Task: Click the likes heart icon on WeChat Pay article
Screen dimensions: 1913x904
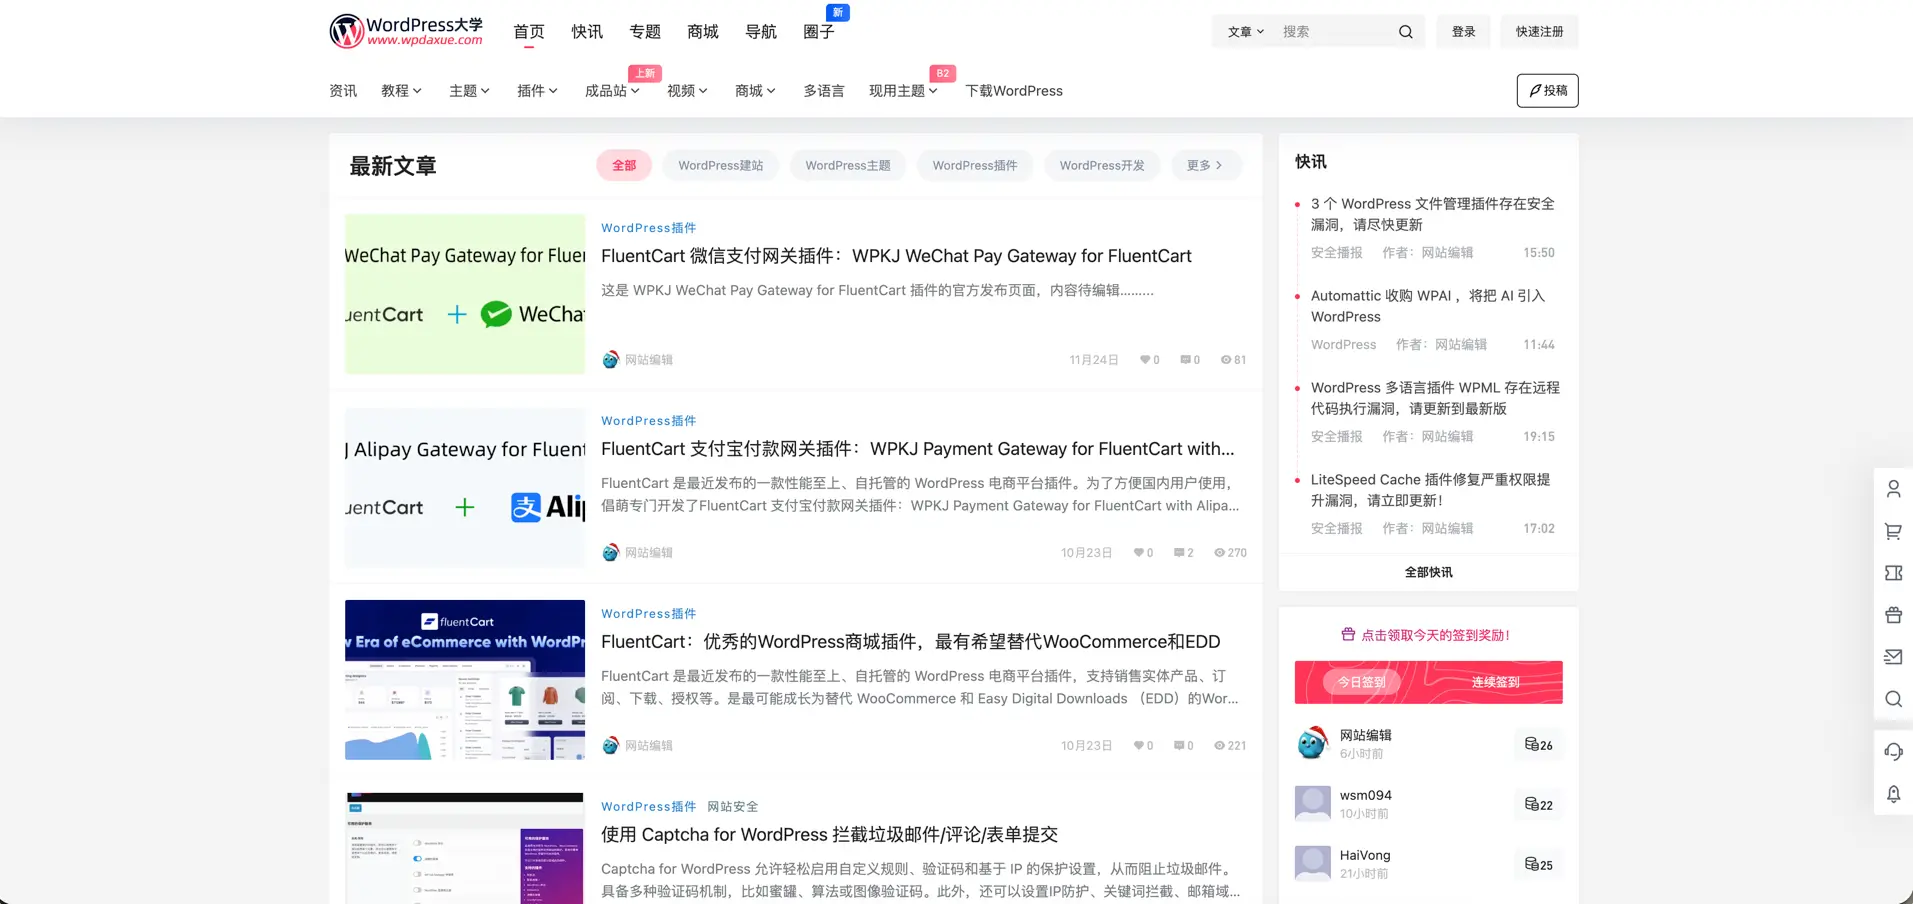Action: coord(1145,360)
